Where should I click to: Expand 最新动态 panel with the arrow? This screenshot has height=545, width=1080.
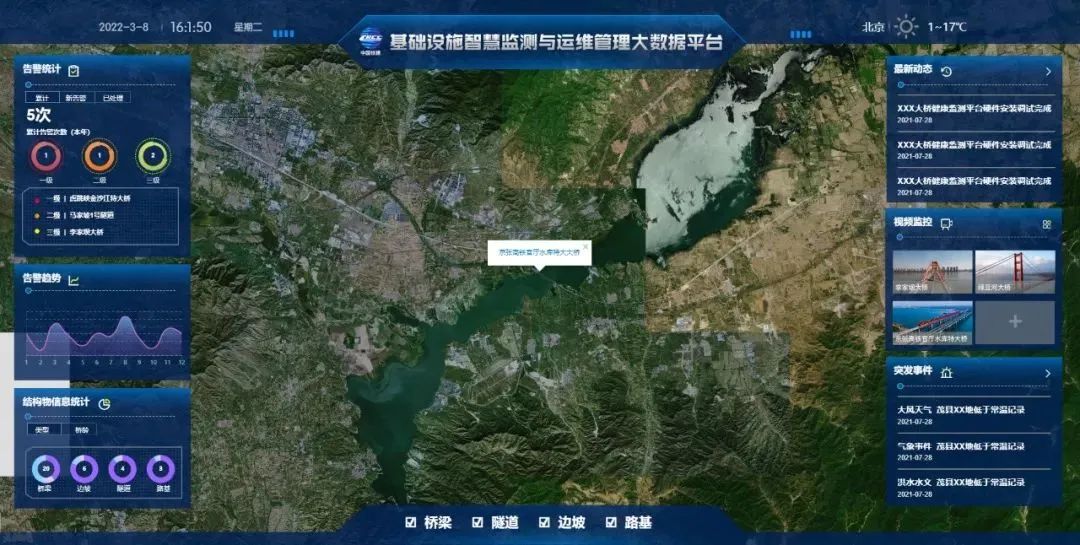[x=1047, y=72]
